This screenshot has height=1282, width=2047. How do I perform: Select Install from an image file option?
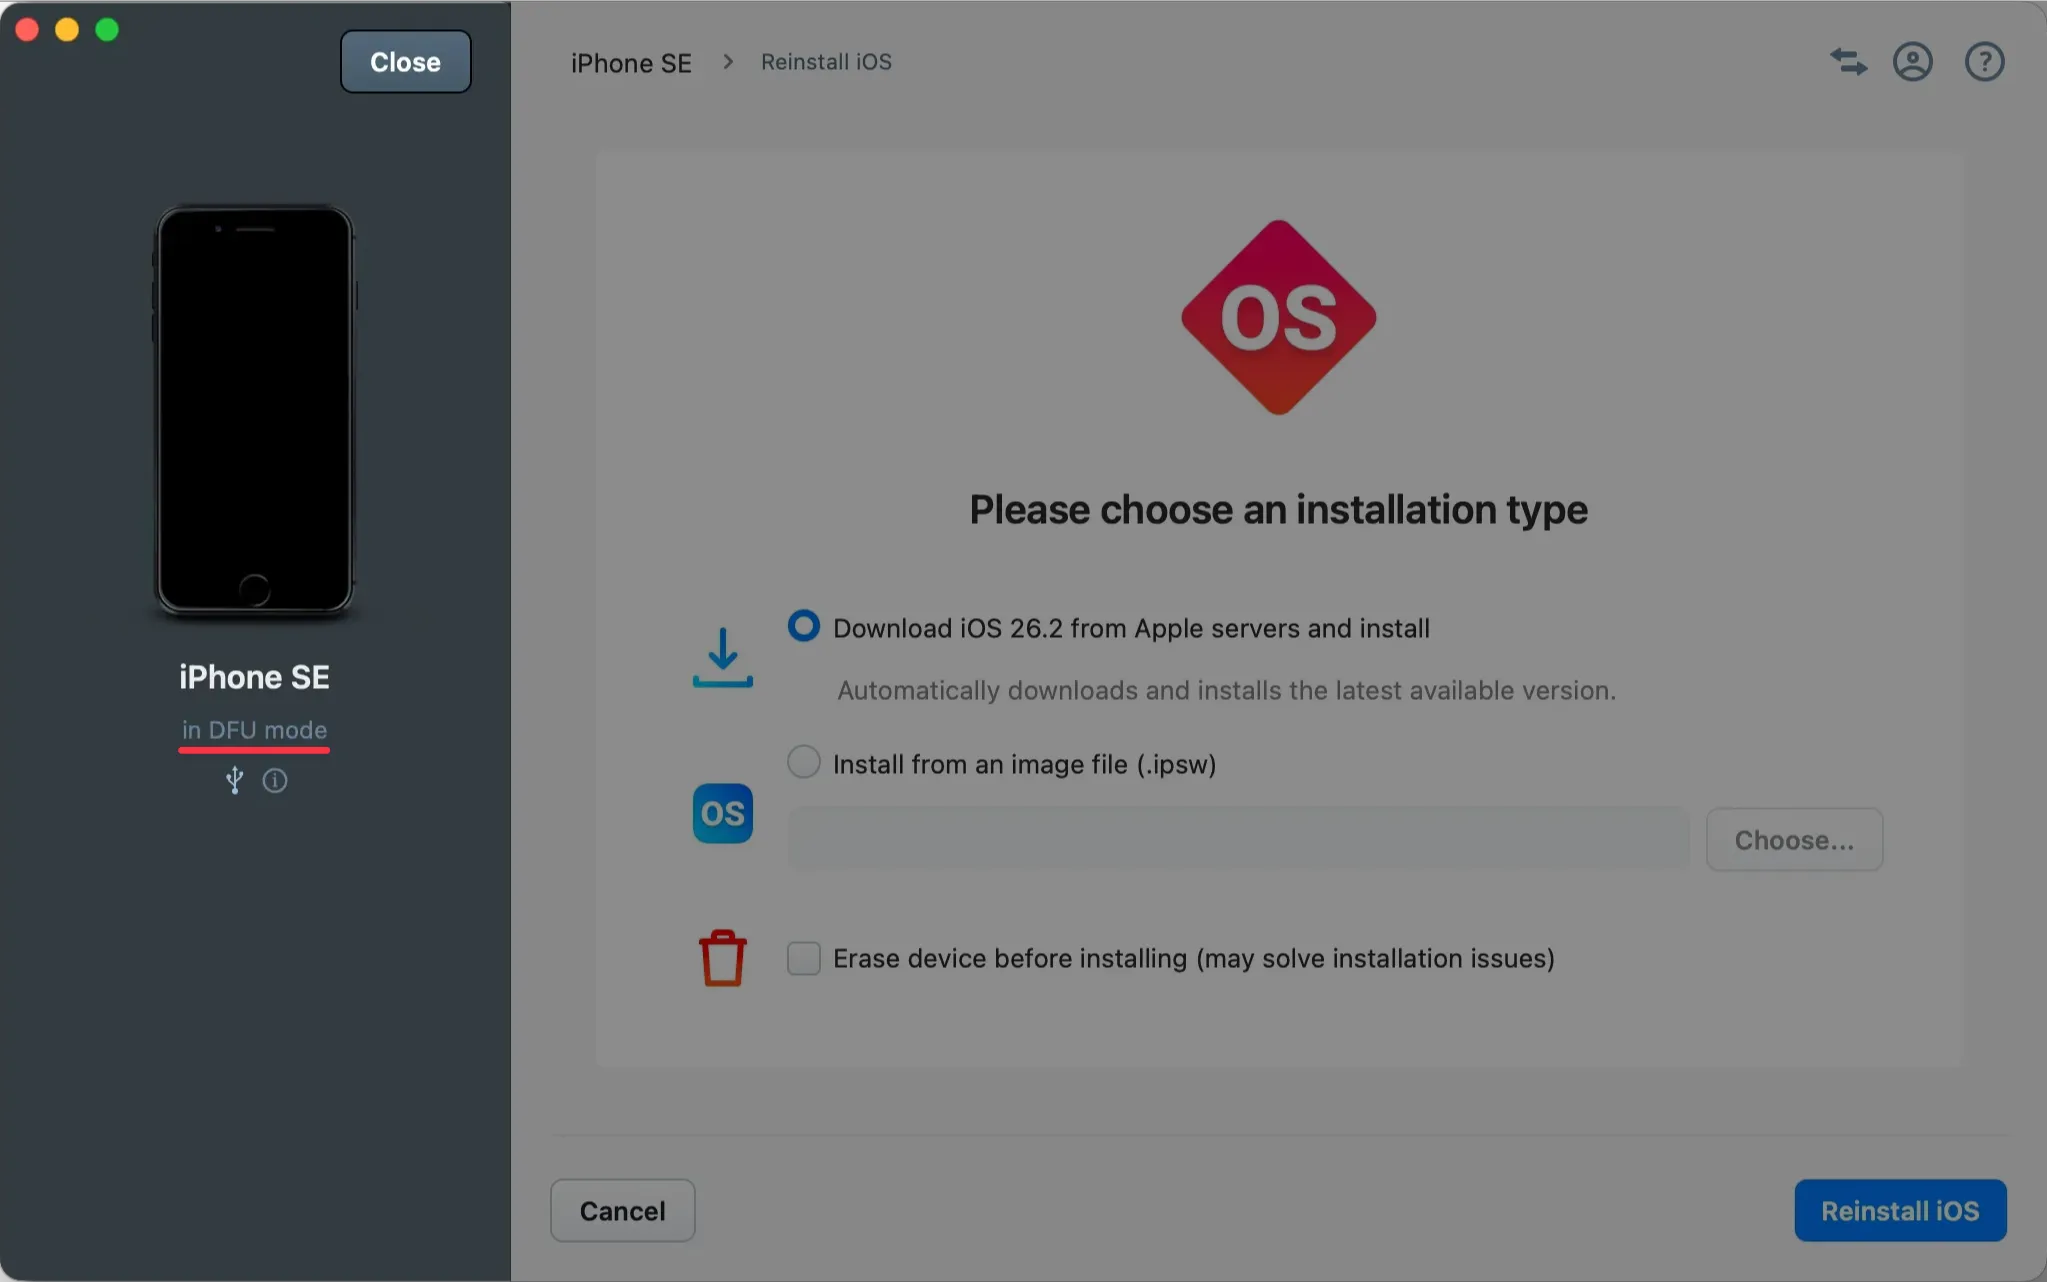(803, 763)
